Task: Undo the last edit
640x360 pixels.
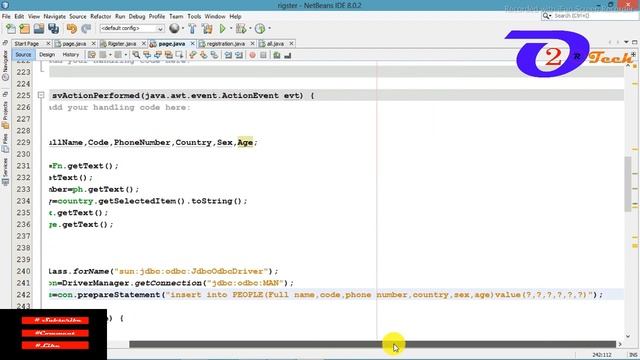Action: pyautogui.click(x=72, y=29)
